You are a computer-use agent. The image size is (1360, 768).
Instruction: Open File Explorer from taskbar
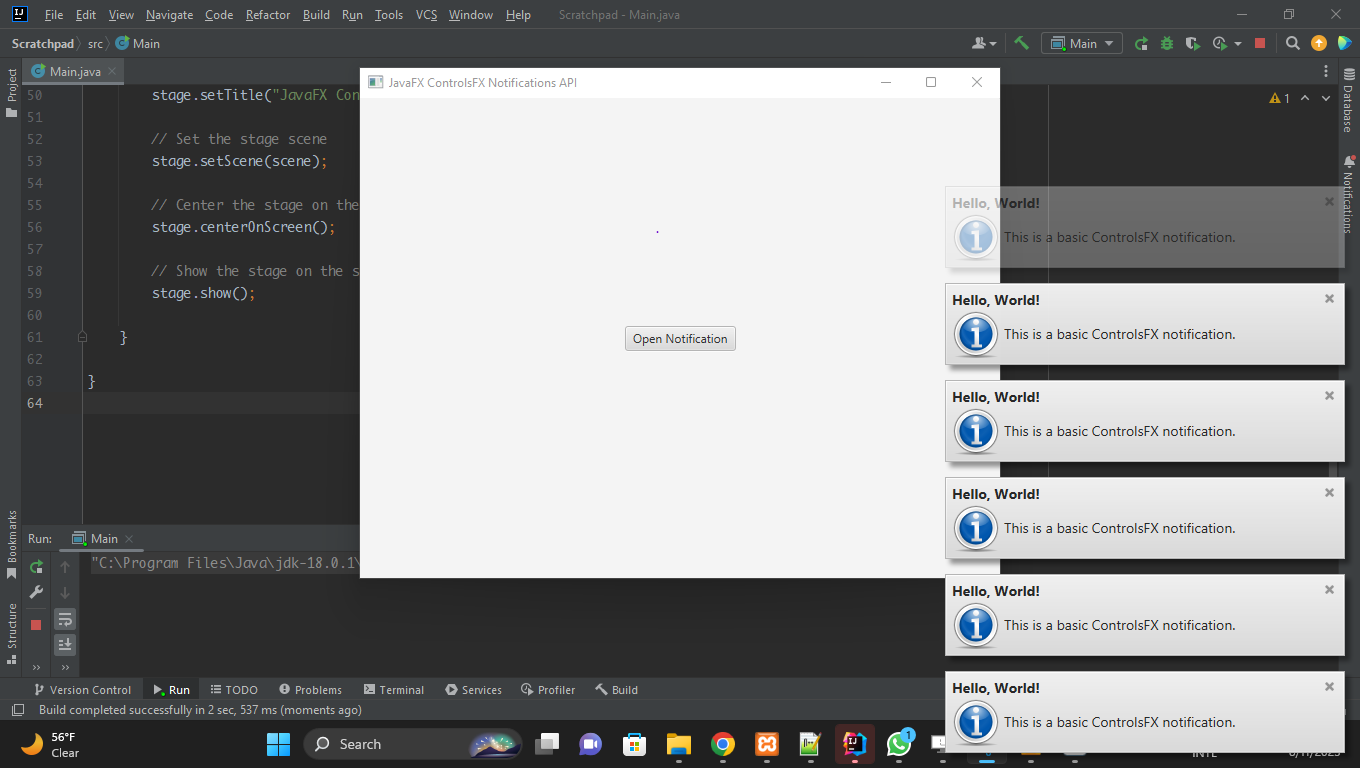tap(679, 744)
